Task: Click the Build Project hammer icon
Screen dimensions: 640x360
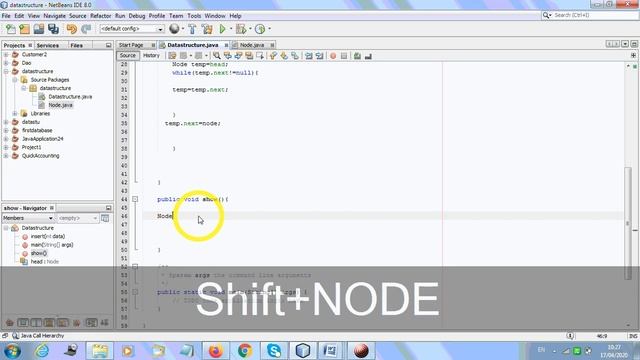Action: (x=192, y=29)
